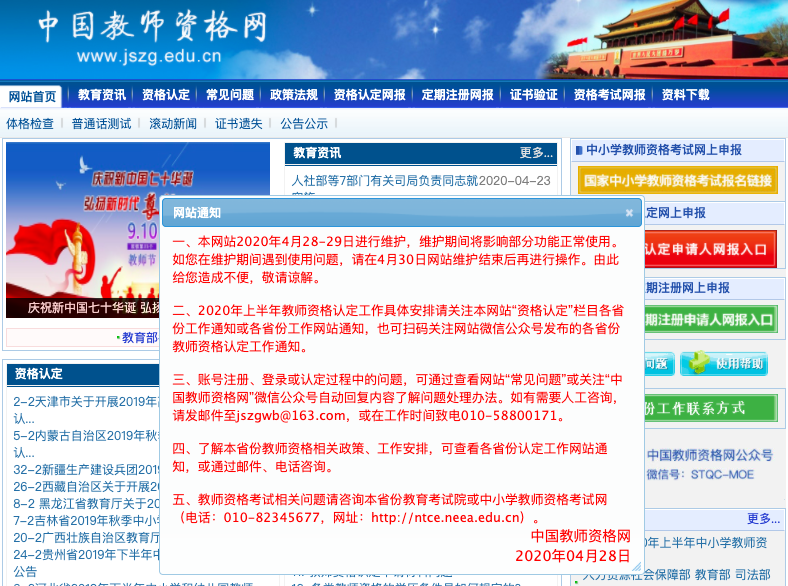Click 资格认定网报 navigation item
The image size is (788, 586).
click(x=369, y=94)
